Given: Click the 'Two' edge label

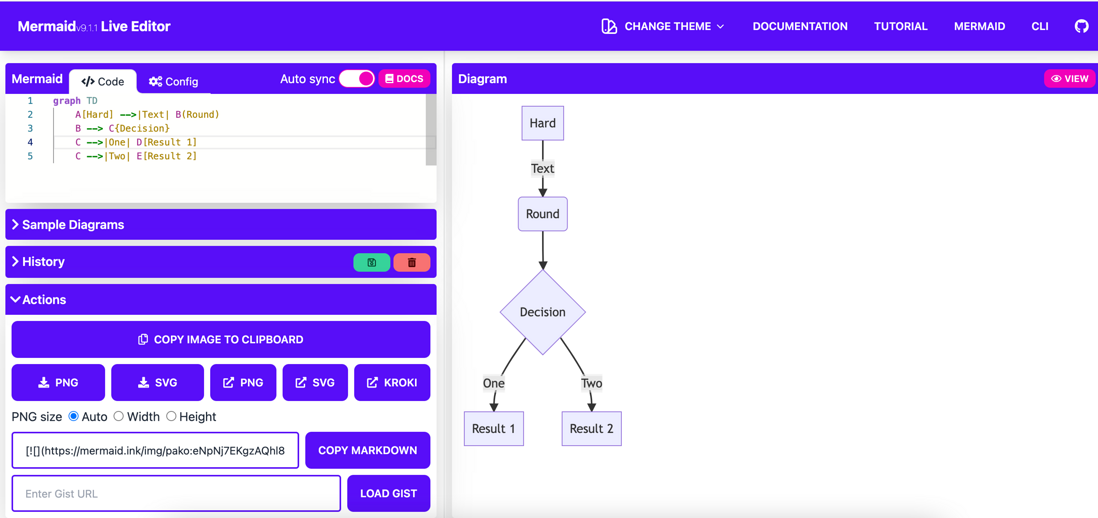Looking at the screenshot, I should (x=592, y=383).
